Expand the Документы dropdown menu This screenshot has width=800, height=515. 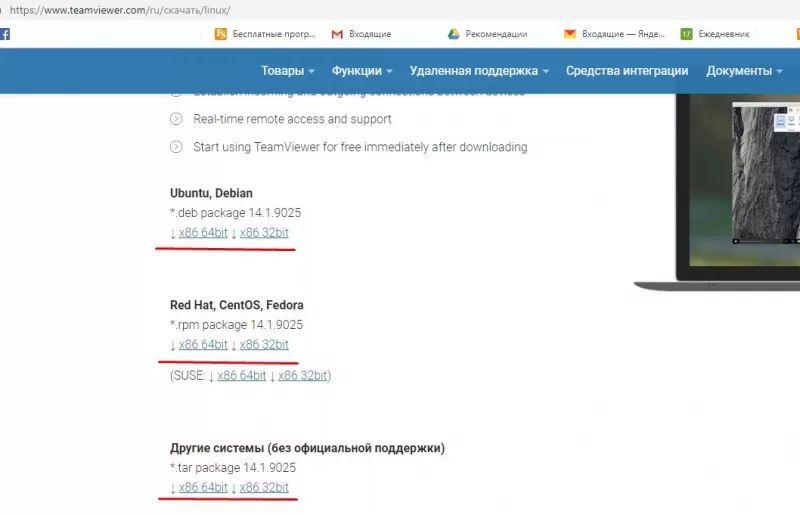pos(744,71)
